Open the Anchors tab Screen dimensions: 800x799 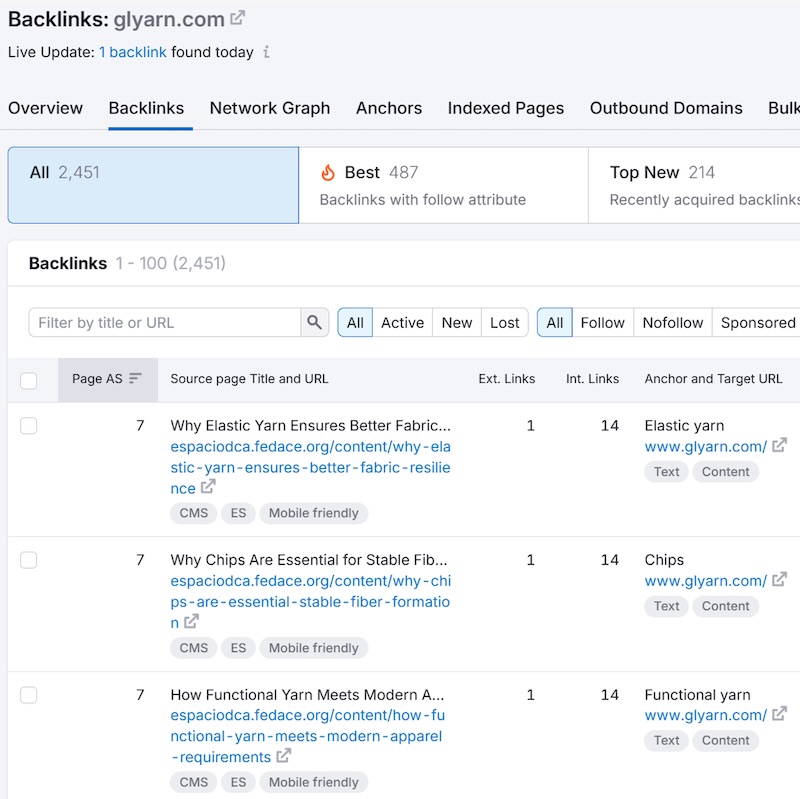click(x=389, y=108)
